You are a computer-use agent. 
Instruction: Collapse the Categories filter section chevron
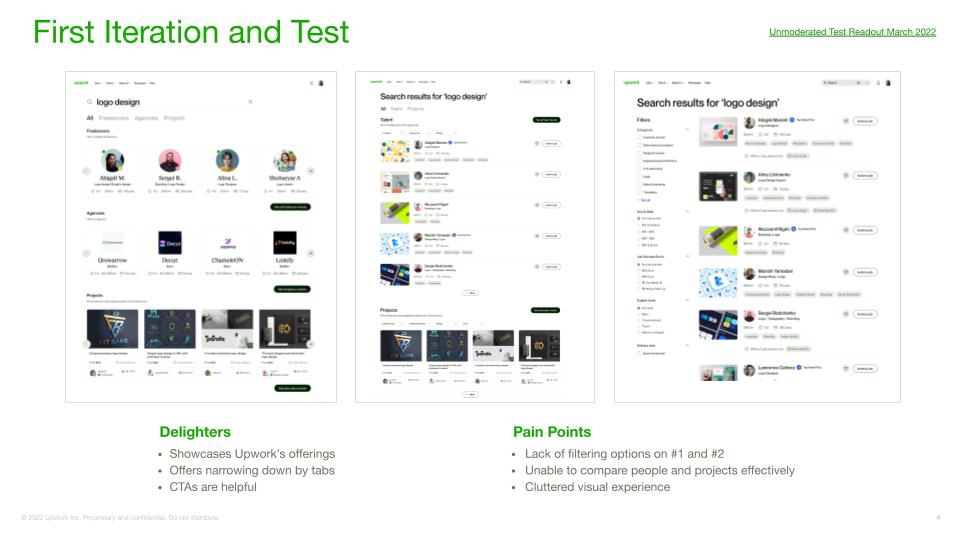687,130
